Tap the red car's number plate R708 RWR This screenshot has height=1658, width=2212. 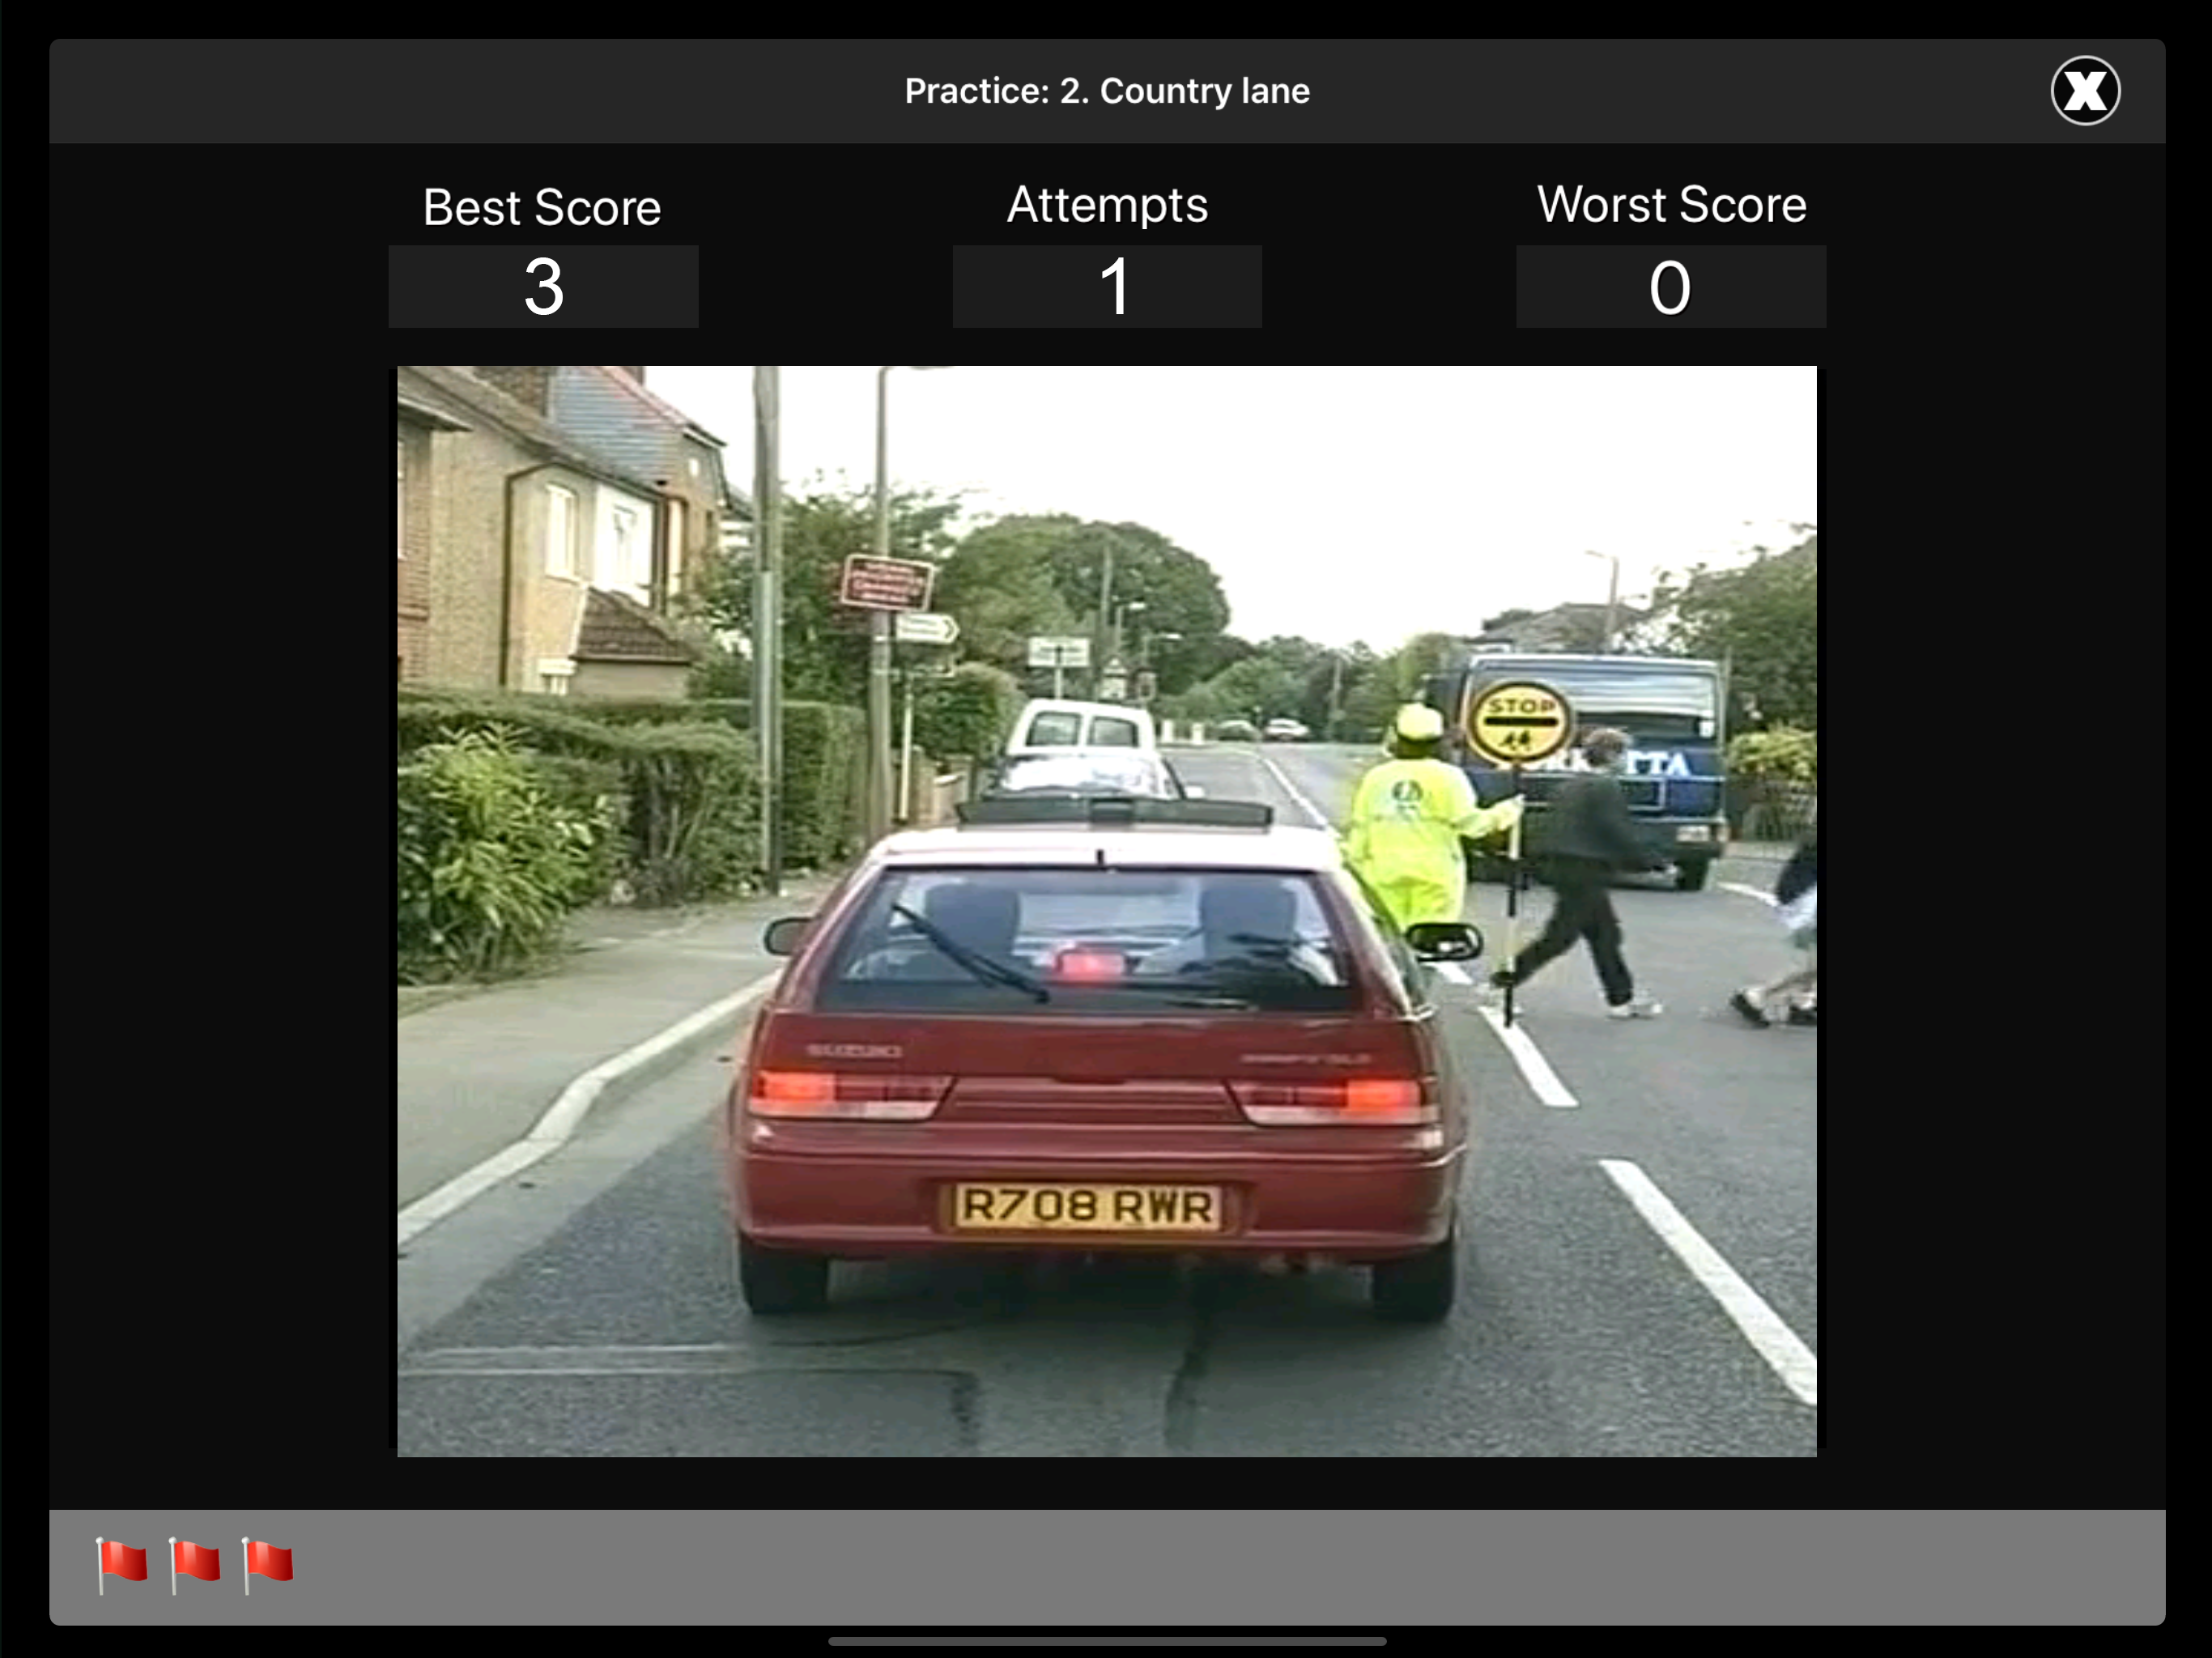coord(1088,1206)
